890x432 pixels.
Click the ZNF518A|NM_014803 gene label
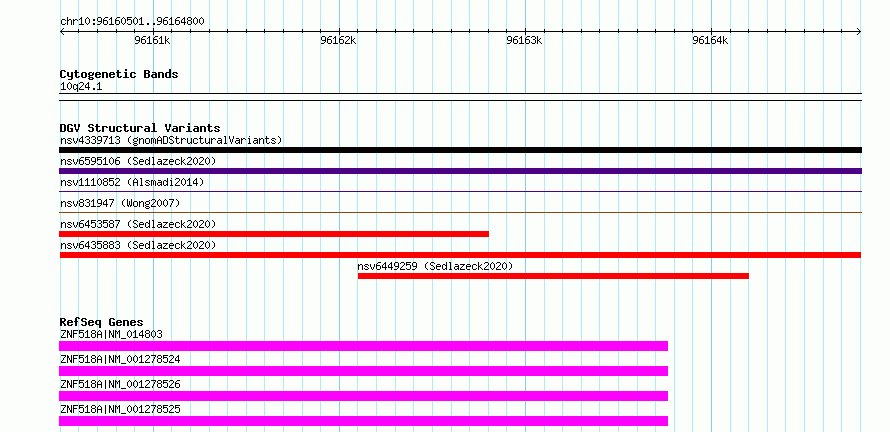[111, 334]
